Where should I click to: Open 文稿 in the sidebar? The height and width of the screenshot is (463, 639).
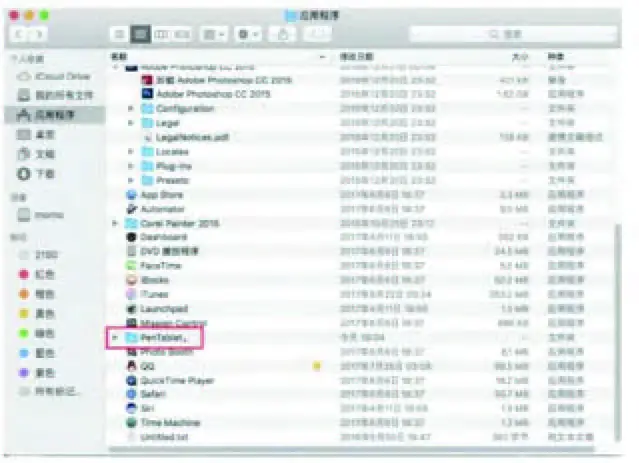36,154
